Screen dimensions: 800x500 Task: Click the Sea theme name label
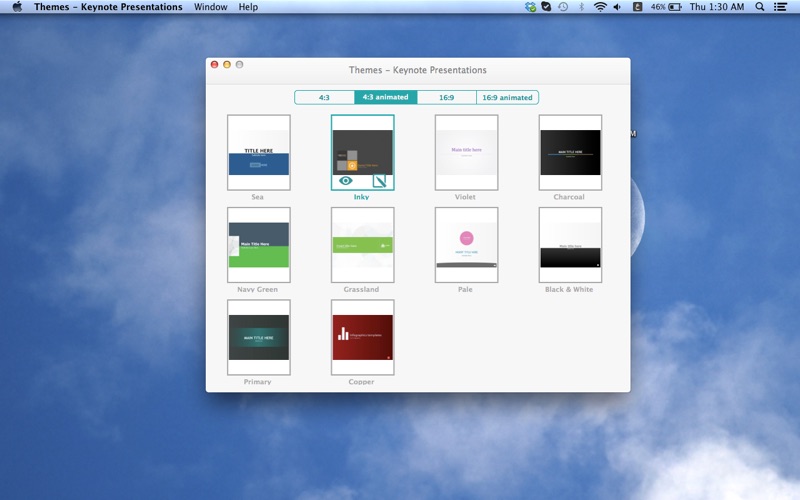258,197
